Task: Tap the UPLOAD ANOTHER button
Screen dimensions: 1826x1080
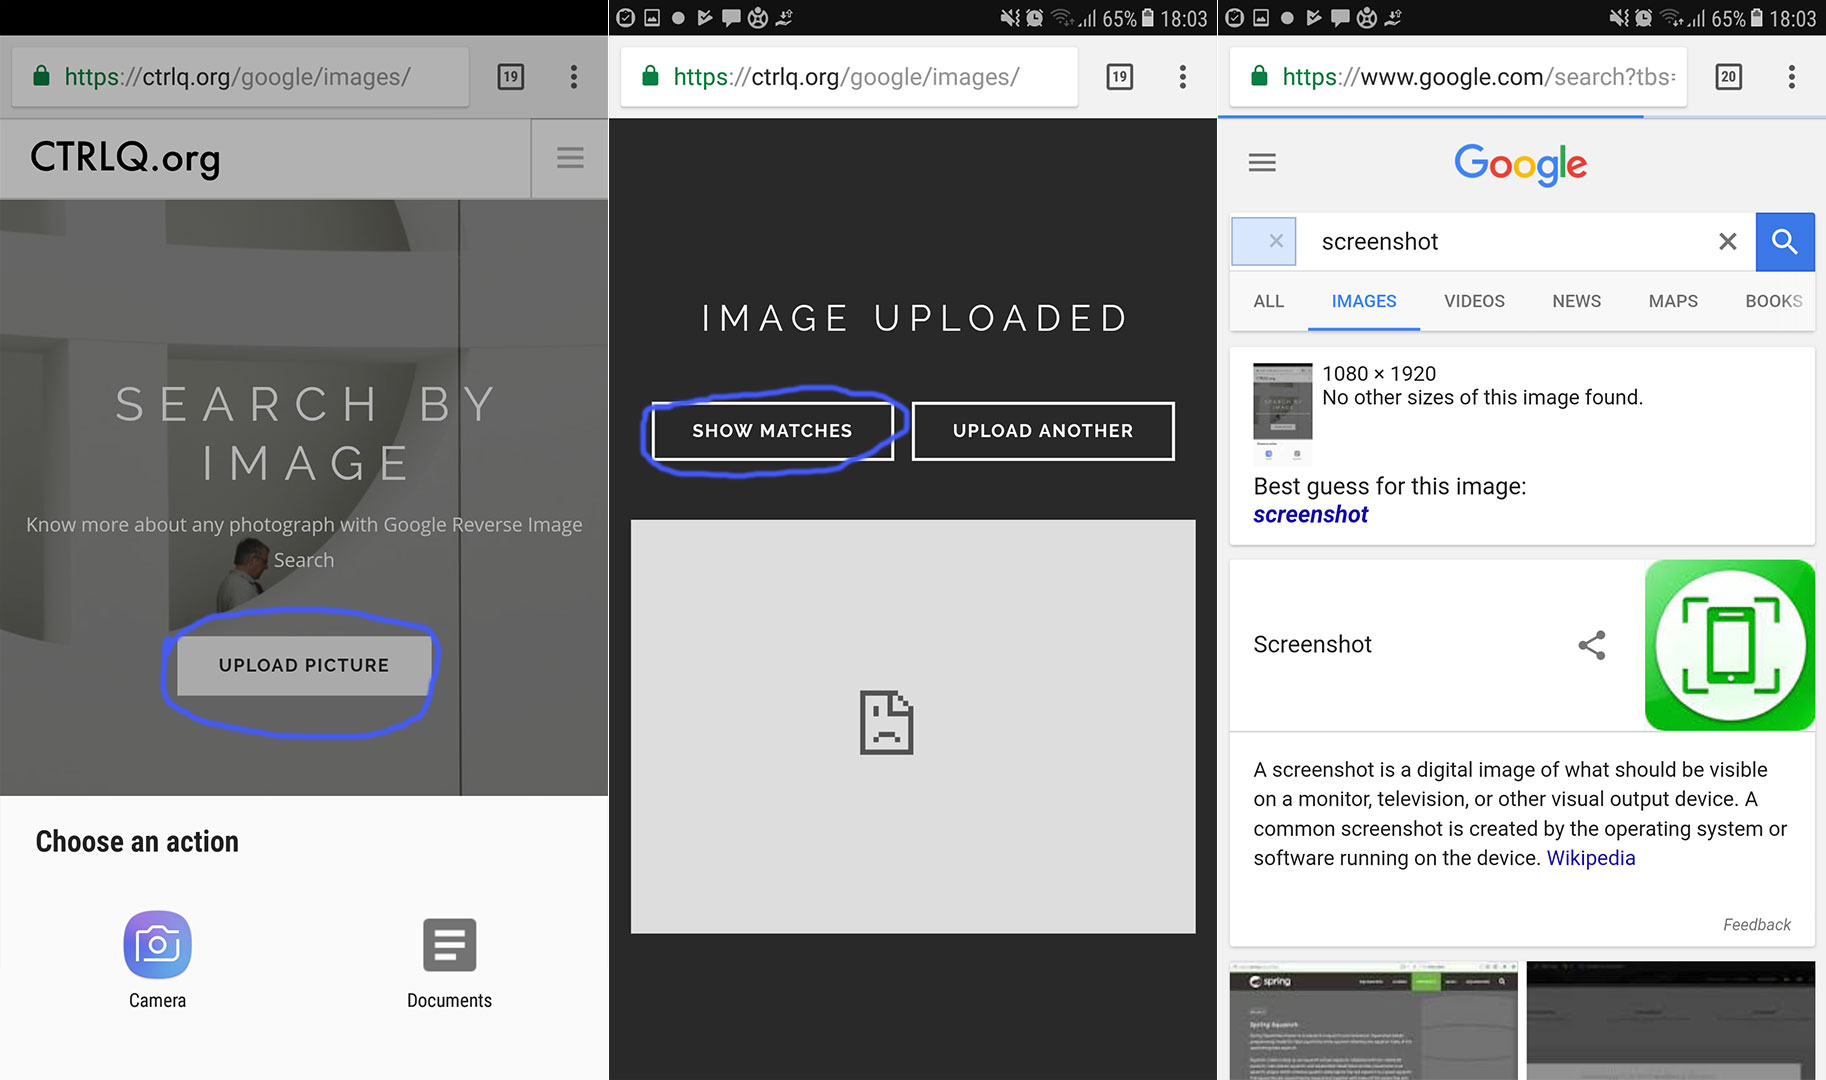Action: pos(1043,431)
